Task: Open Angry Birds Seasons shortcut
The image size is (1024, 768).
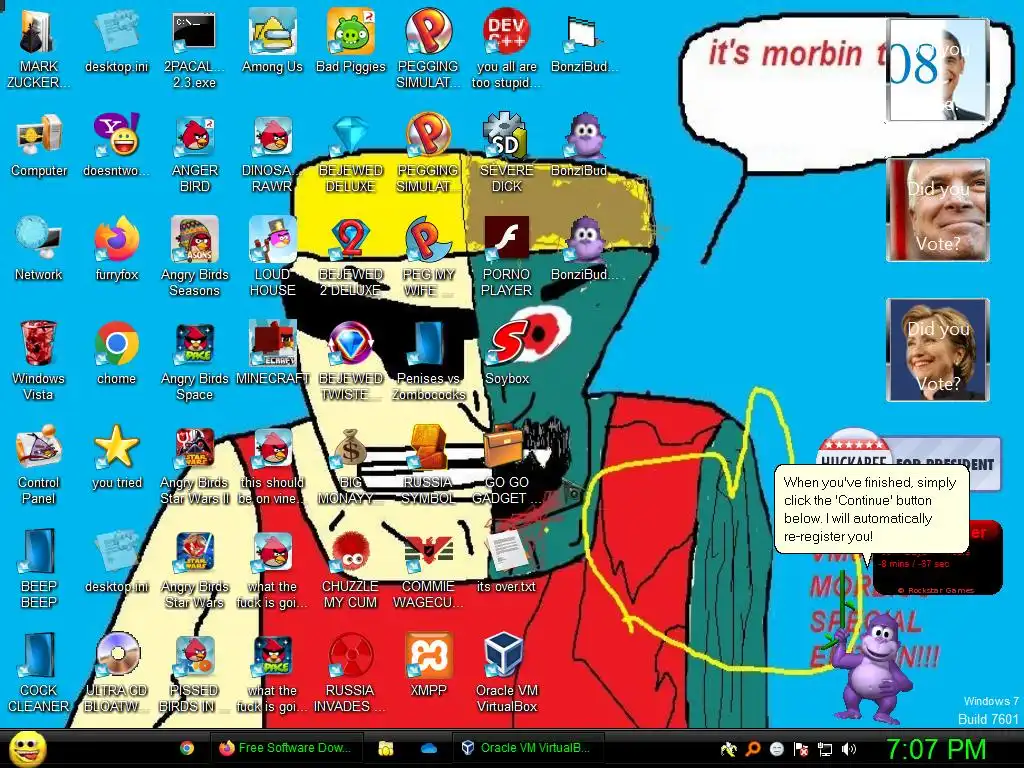Action: click(x=194, y=257)
